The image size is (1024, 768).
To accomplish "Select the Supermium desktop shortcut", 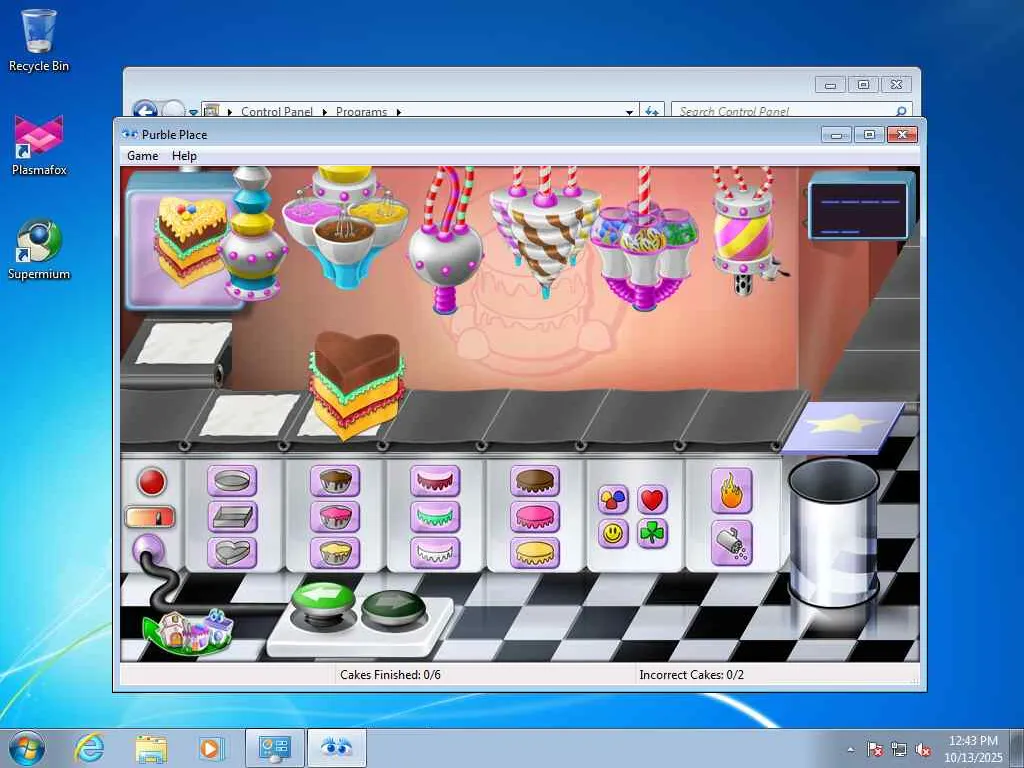I will pos(39,250).
